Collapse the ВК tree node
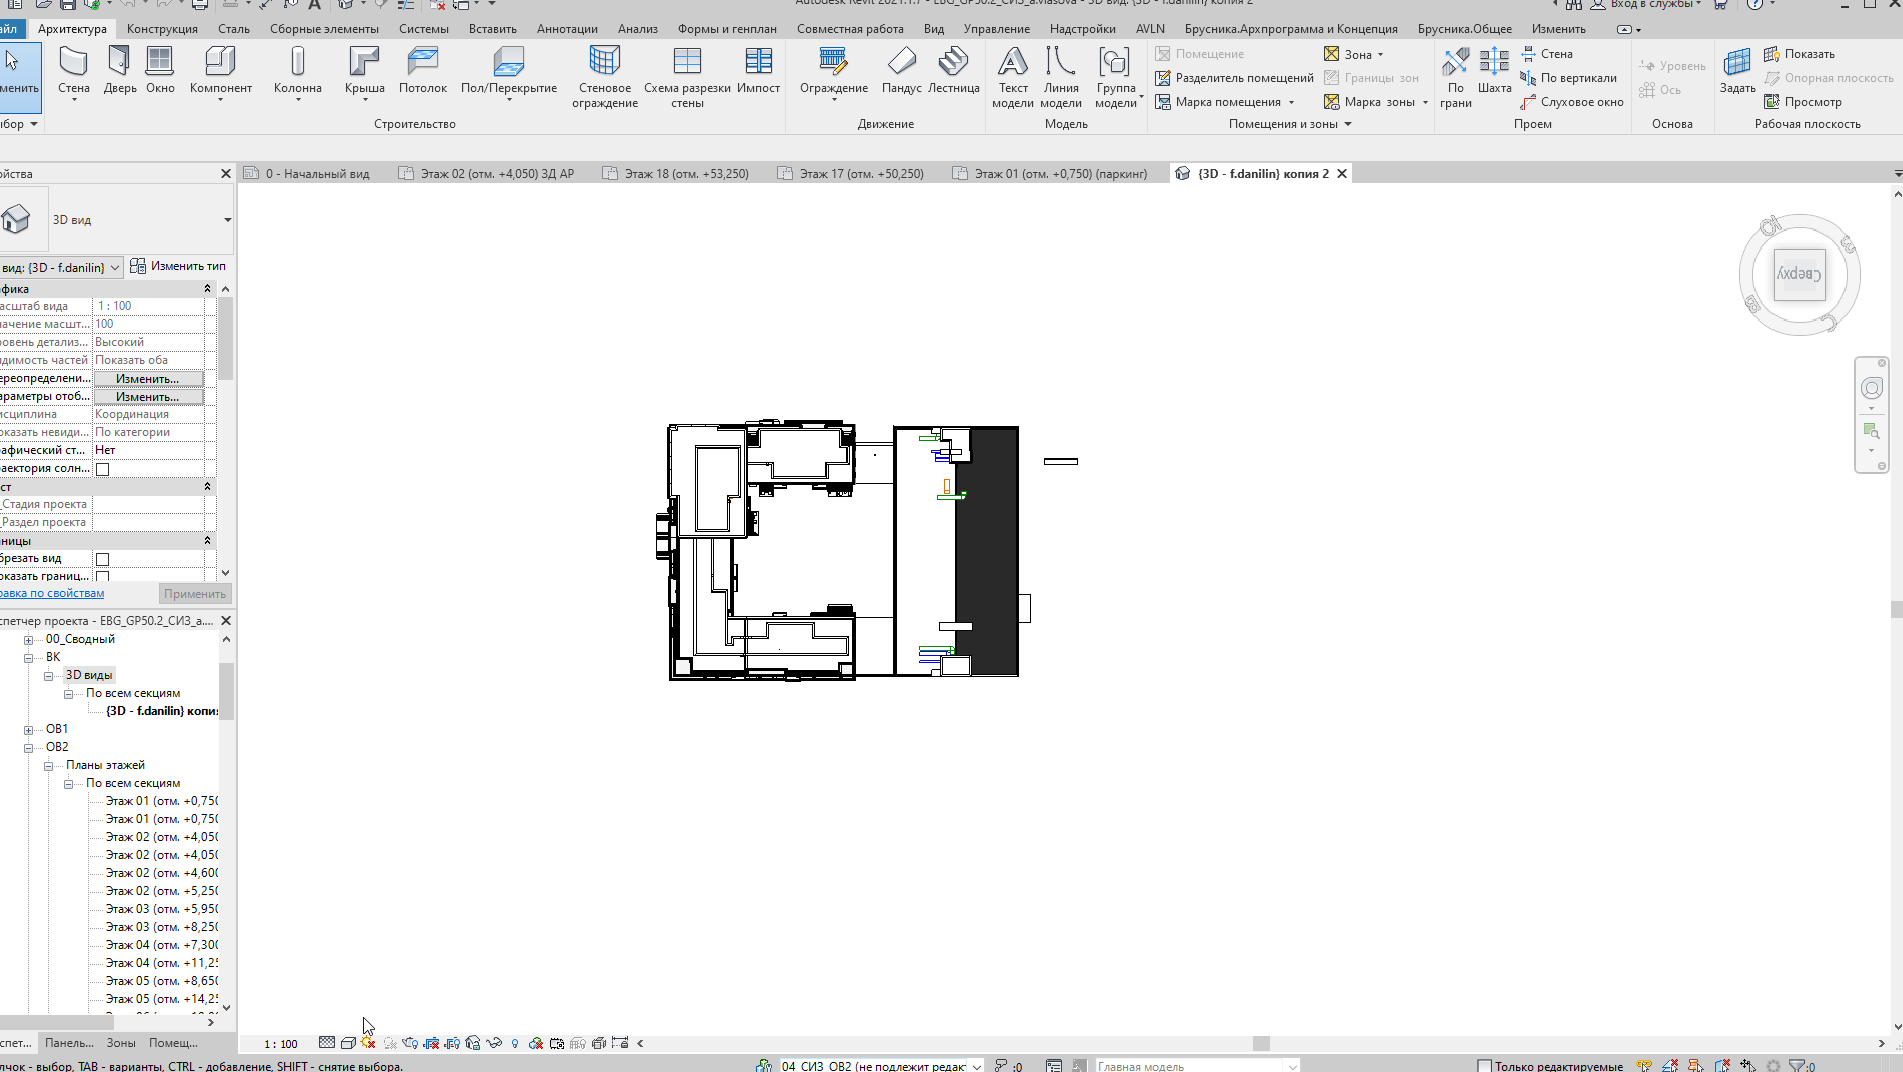The image size is (1903, 1072). 28,658
